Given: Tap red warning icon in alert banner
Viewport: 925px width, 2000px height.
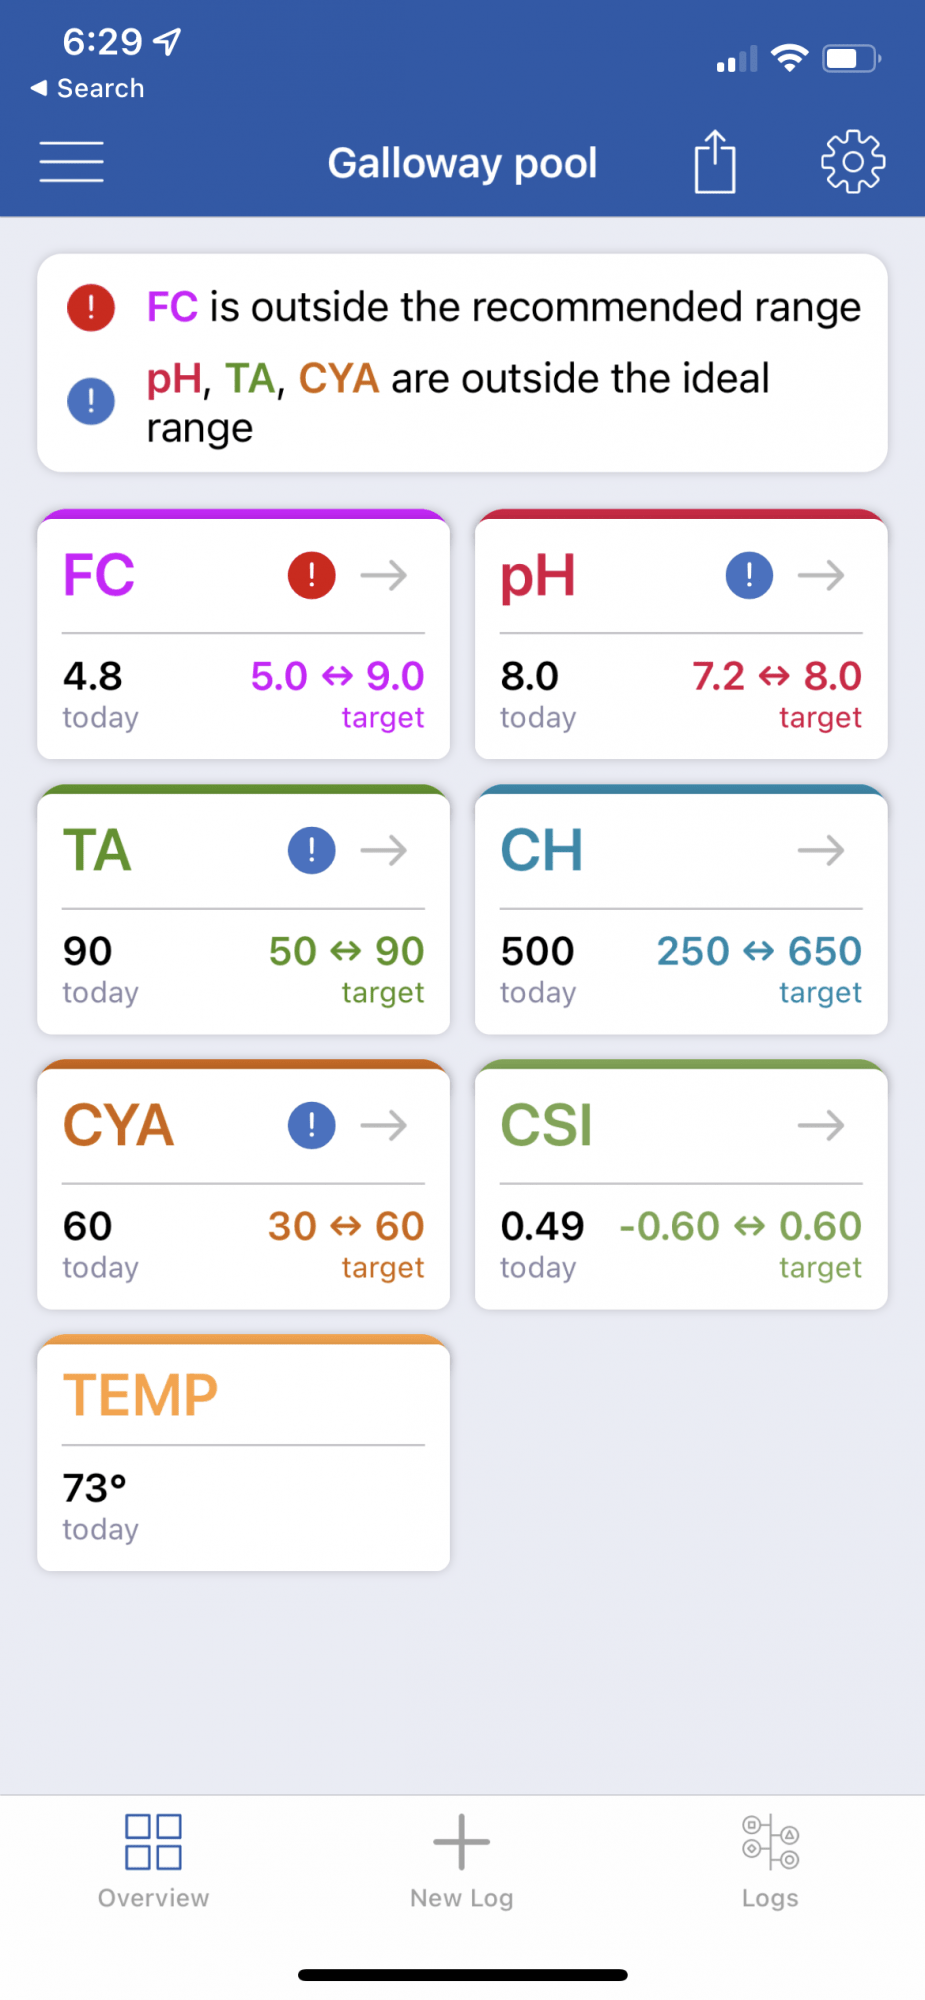Looking at the screenshot, I should click(x=91, y=307).
